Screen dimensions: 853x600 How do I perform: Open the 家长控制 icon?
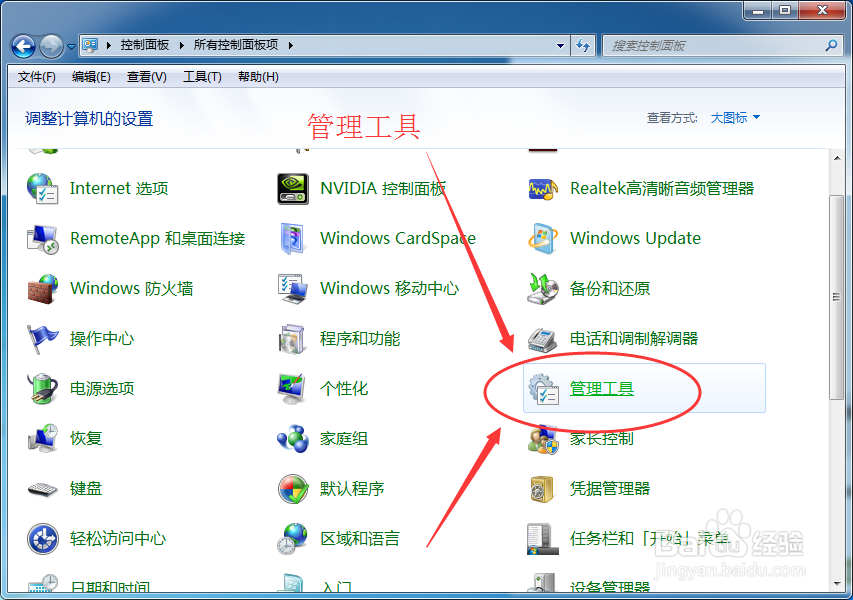point(543,439)
